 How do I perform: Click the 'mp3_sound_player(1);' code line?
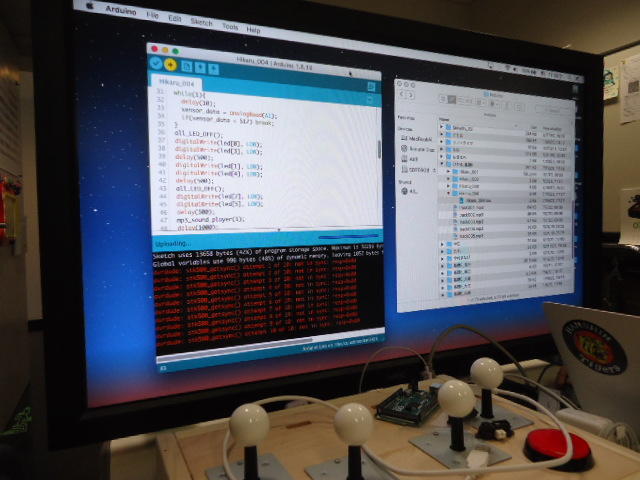211,220
